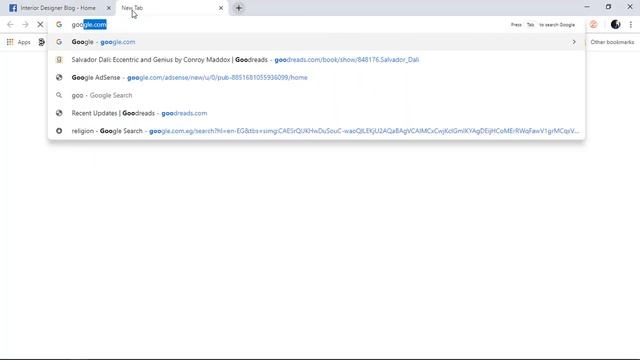Go forward with the forward arrow
This screenshot has height=360, width=640.
25,24
